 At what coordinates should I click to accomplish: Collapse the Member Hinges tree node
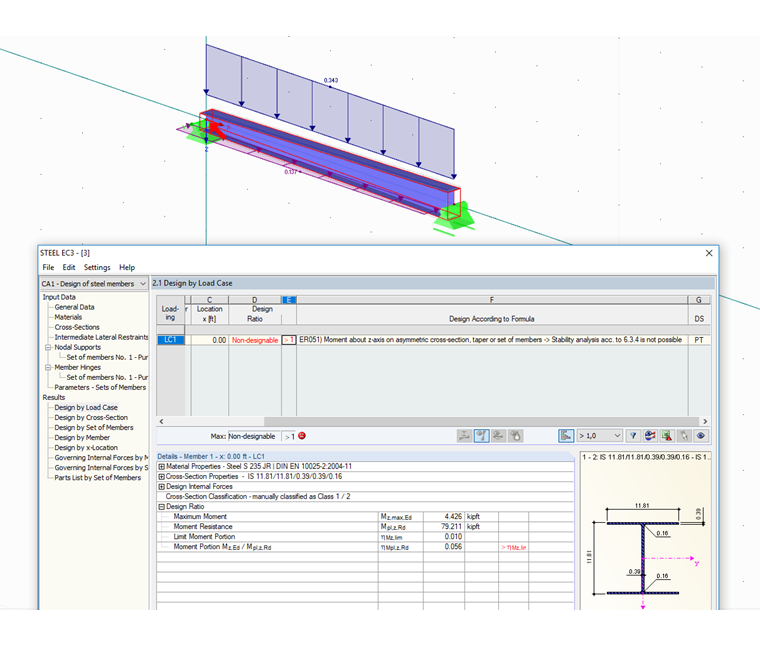point(48,367)
